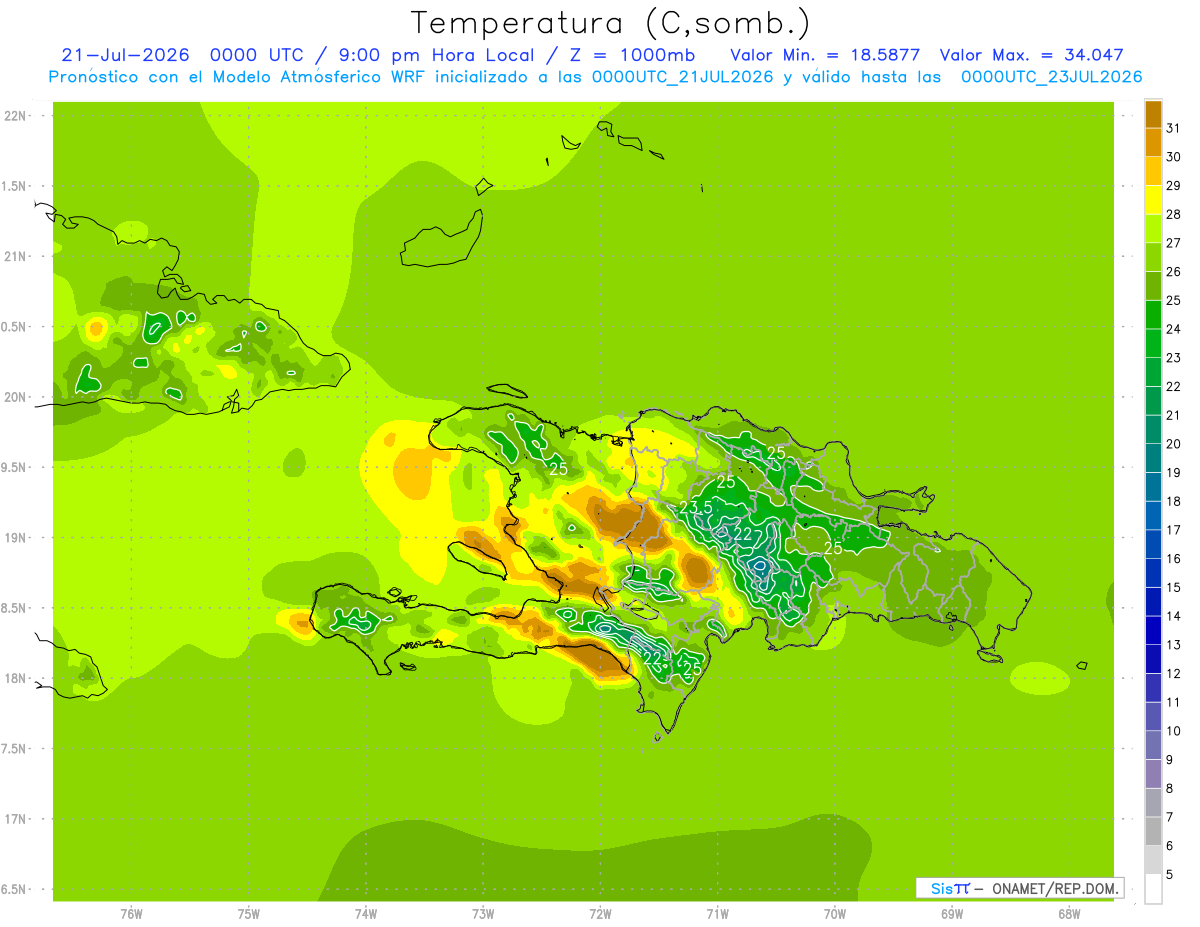Click the "6" label on the color bar

point(1170,846)
